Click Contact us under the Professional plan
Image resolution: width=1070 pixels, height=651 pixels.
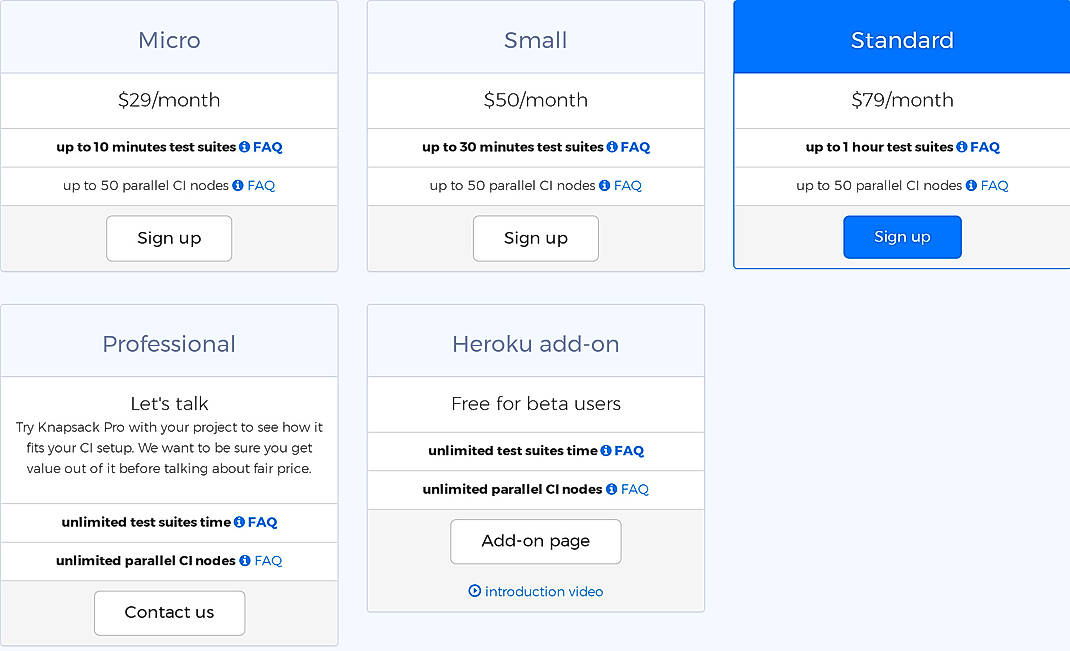169,613
